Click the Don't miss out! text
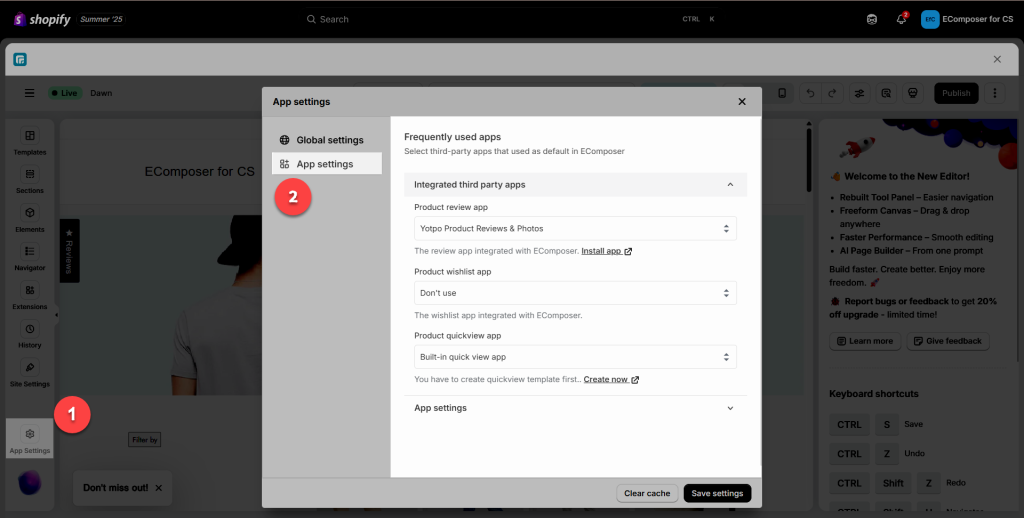The width and height of the screenshot is (1024, 518). coord(116,488)
